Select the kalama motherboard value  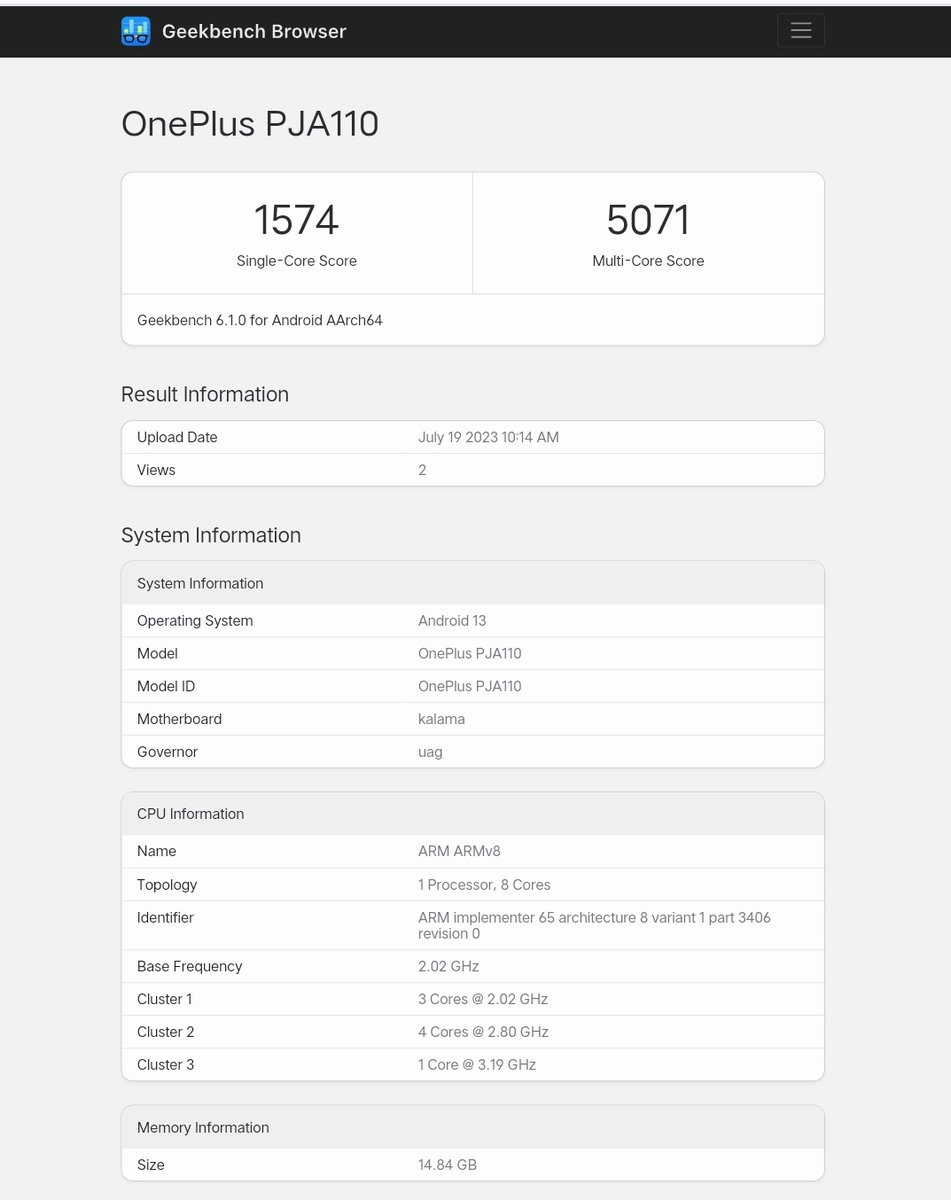point(442,718)
